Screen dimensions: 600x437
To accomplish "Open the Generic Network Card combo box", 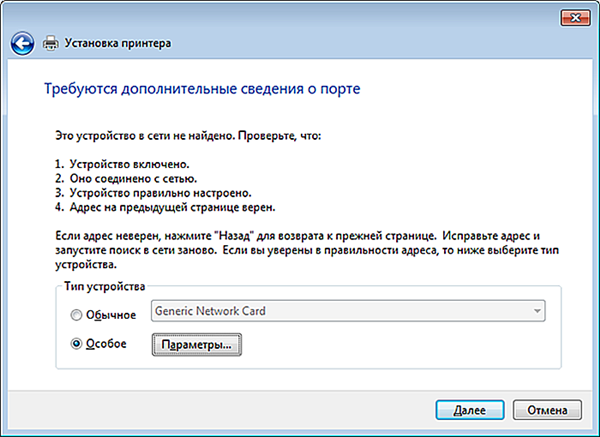I will coord(348,311).
